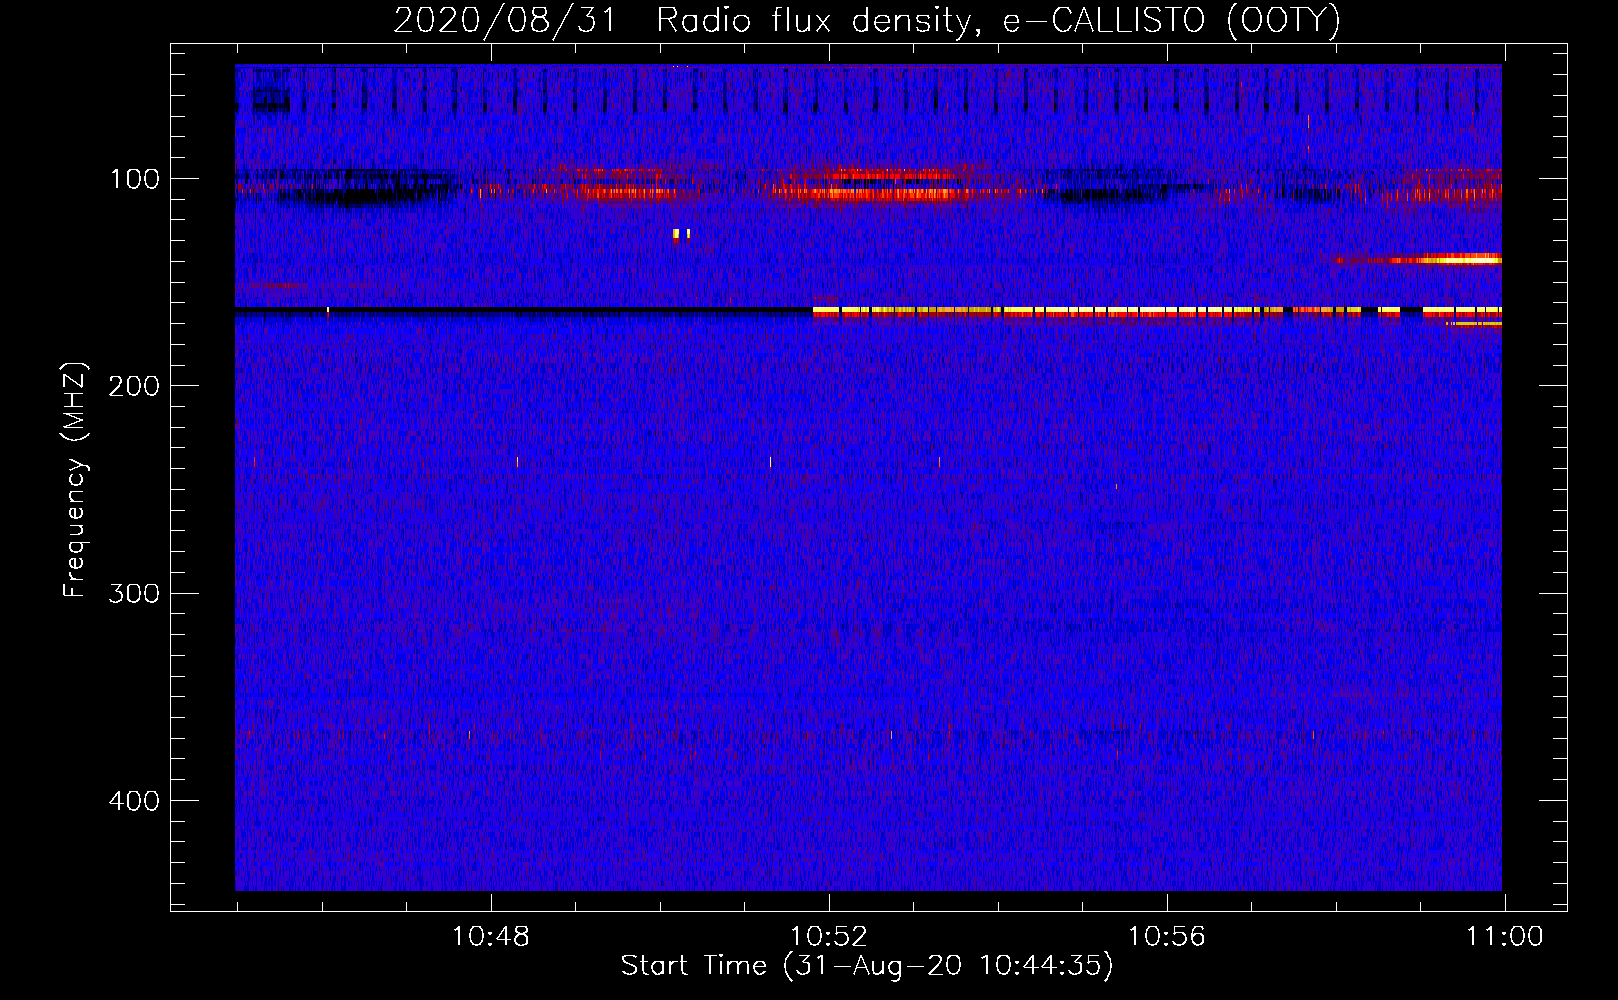Click the 300 frequency tick label
1618x1000 pixels.
point(134,593)
